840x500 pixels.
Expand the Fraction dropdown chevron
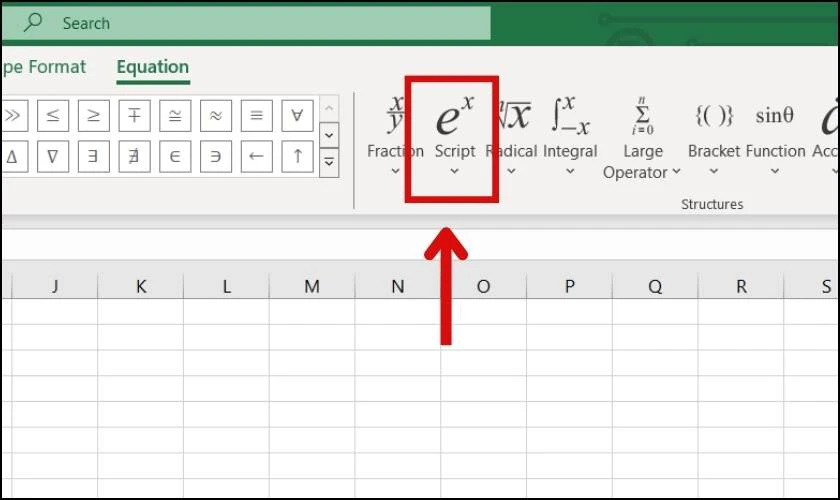coord(395,171)
